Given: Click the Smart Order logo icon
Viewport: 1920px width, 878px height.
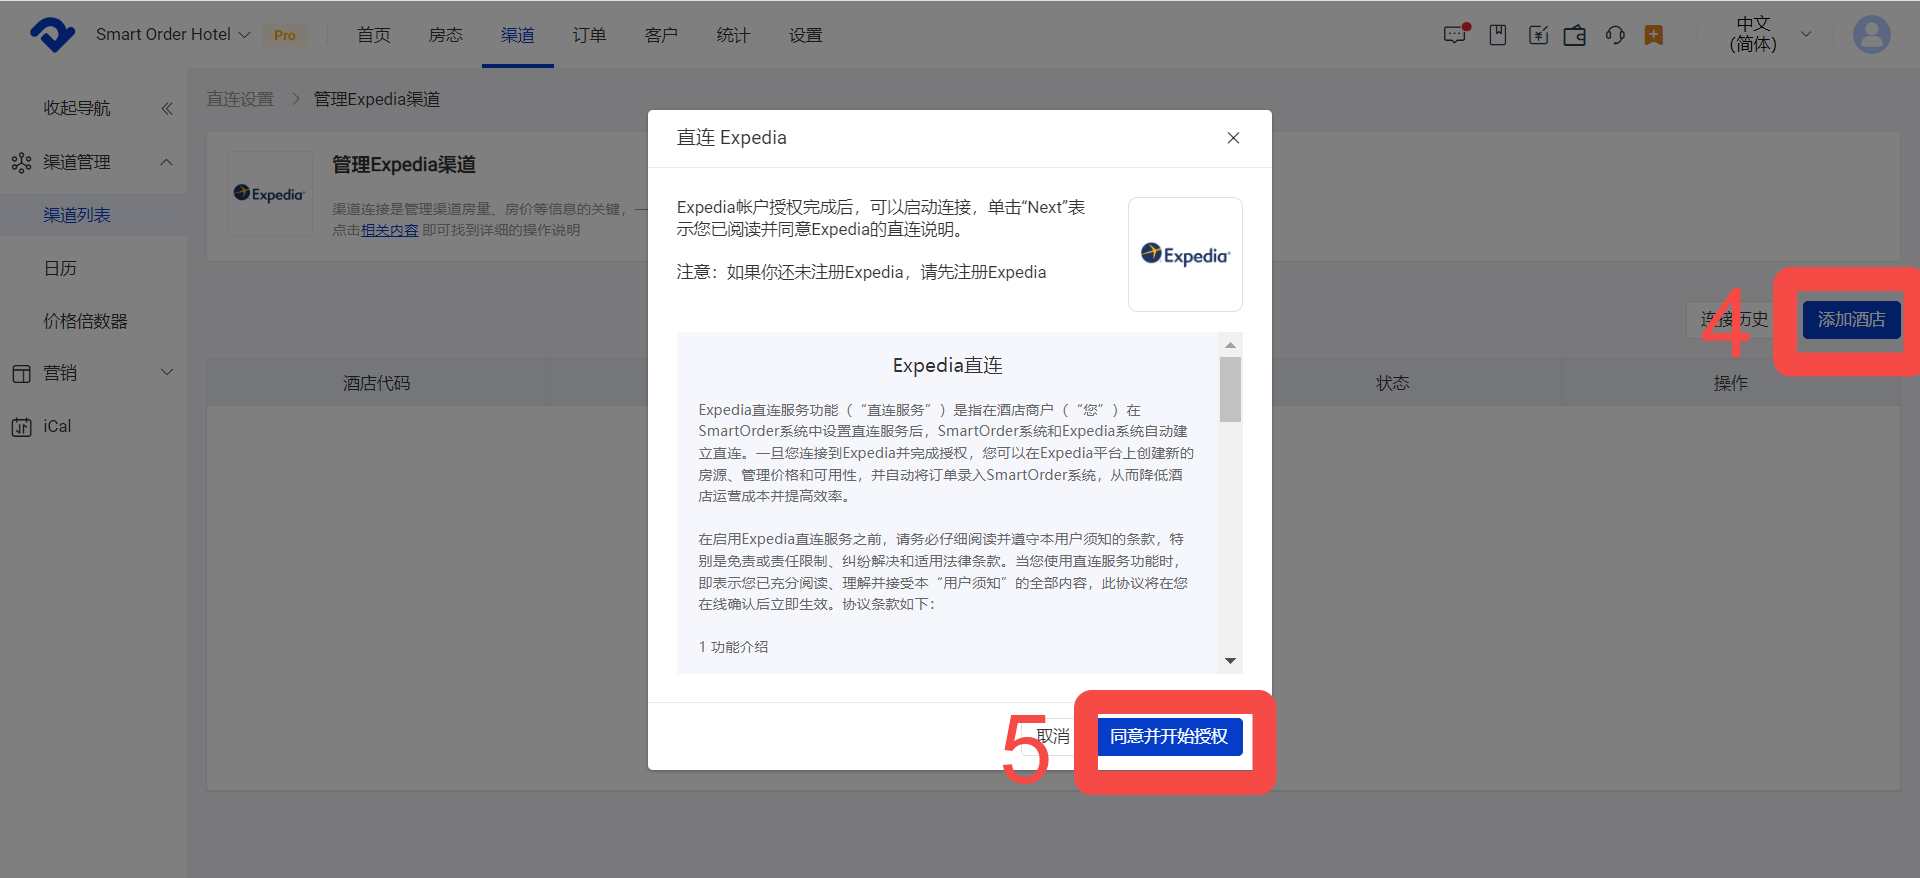Looking at the screenshot, I should click(x=52, y=34).
